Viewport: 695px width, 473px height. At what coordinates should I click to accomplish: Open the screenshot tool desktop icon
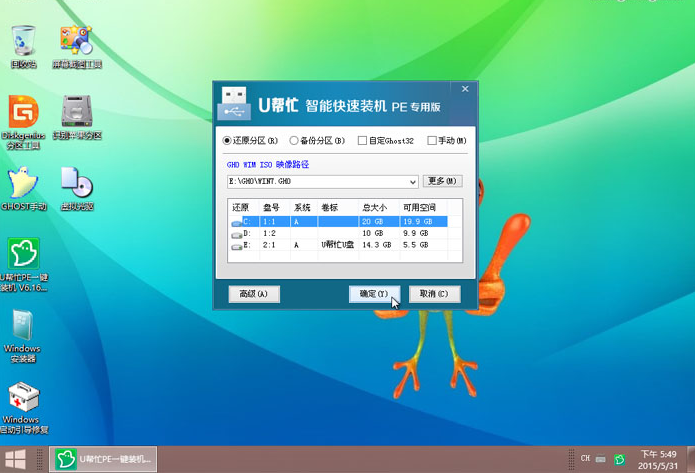(77, 47)
